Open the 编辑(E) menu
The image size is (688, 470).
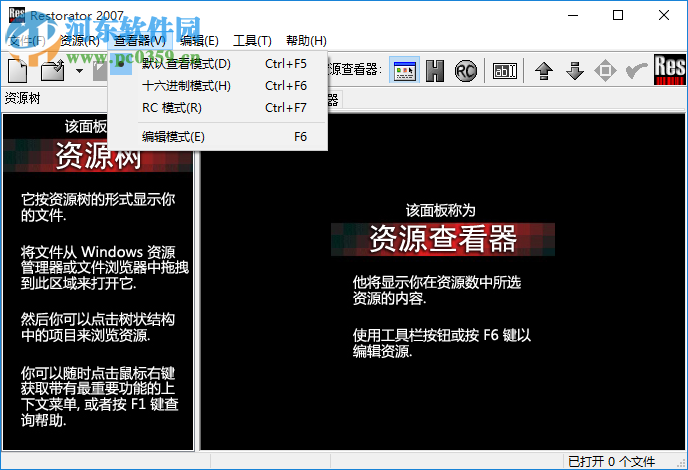click(199, 41)
